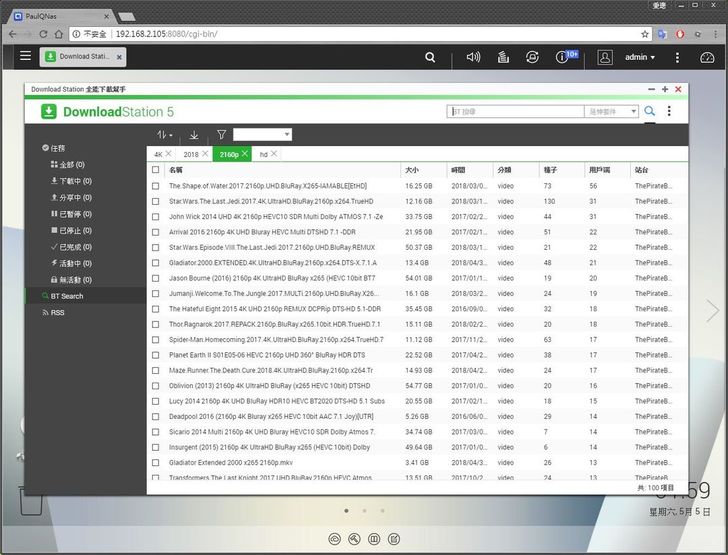The image size is (728, 555).
Task: Expand the admin user dropdown
Action: 640,57
